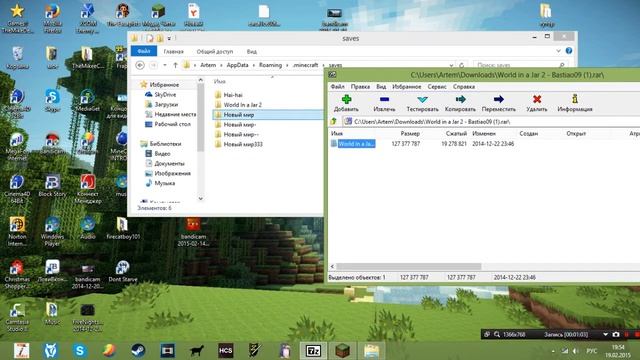This screenshot has width=640, height=360.
Task: Click the Переместить move icon in 7-Zip
Action: click(x=498, y=99)
